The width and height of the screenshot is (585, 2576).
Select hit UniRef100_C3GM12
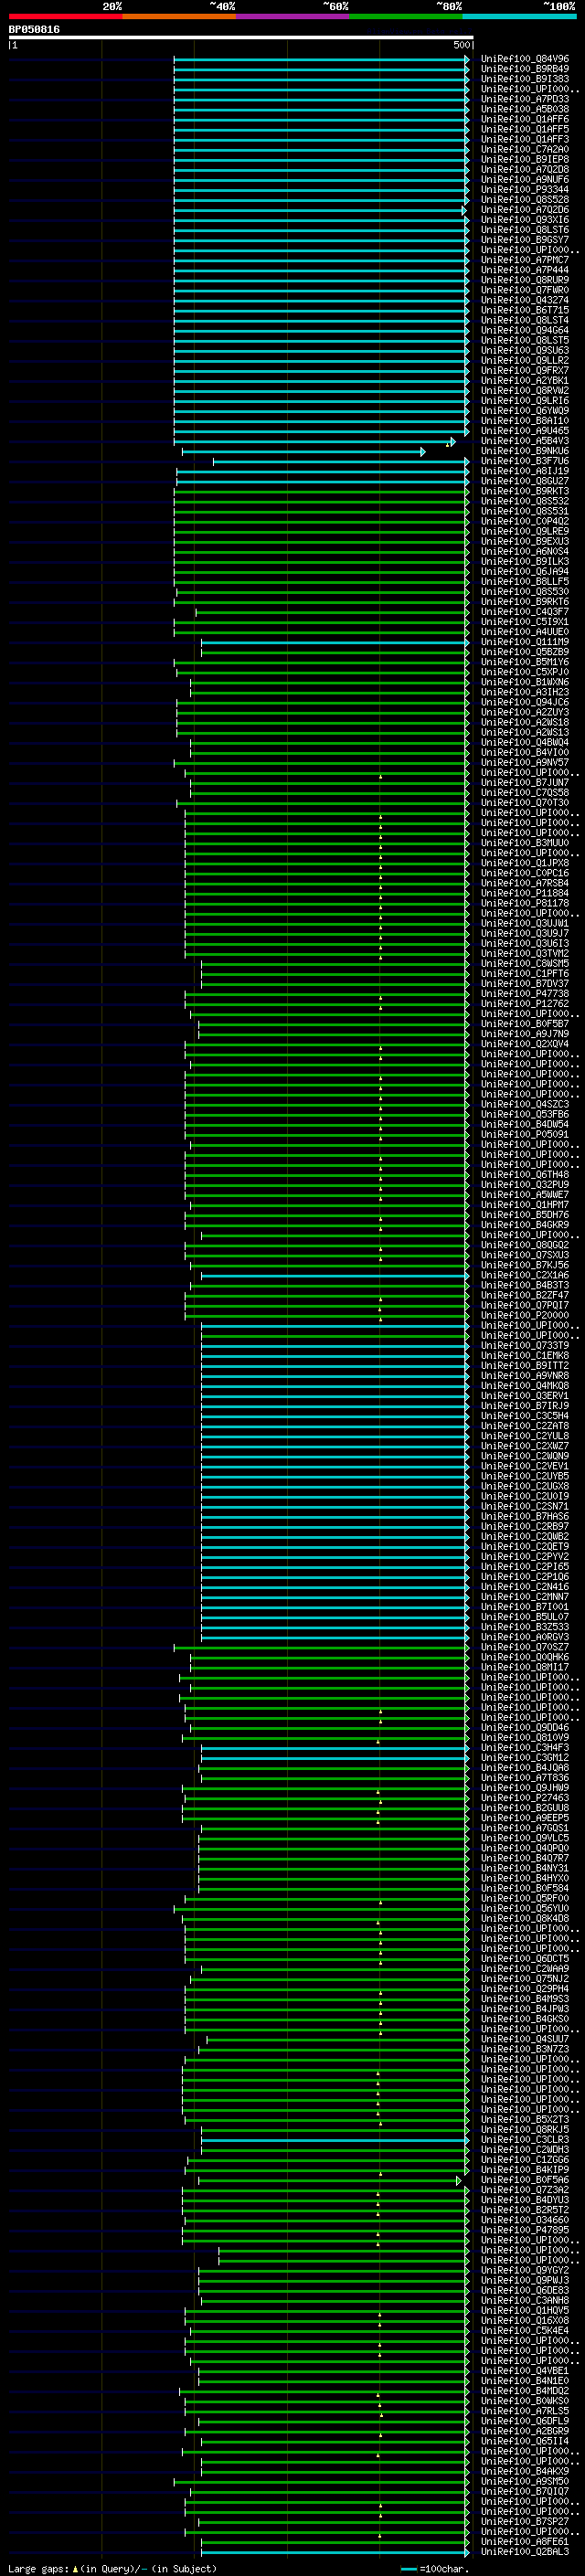coord(525,1758)
